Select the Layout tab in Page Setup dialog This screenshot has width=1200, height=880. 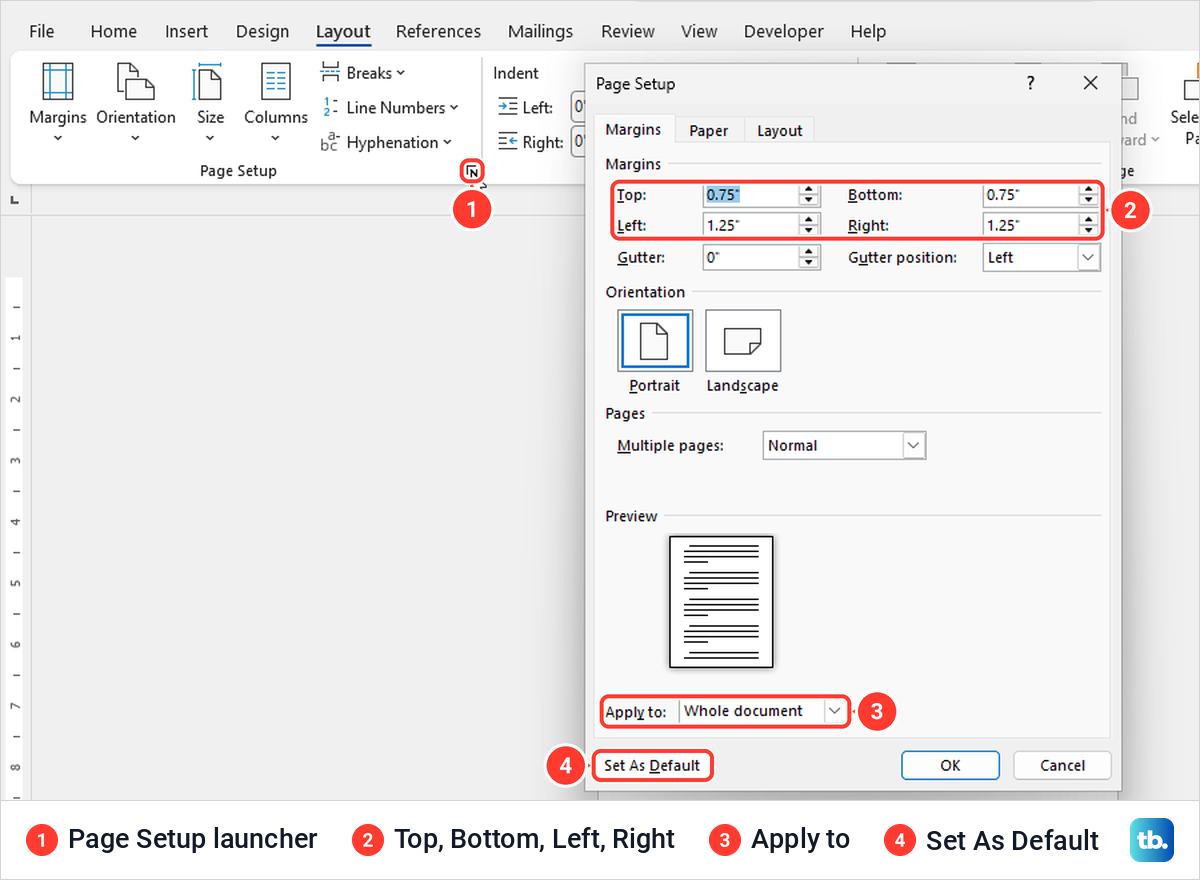pyautogui.click(x=779, y=130)
